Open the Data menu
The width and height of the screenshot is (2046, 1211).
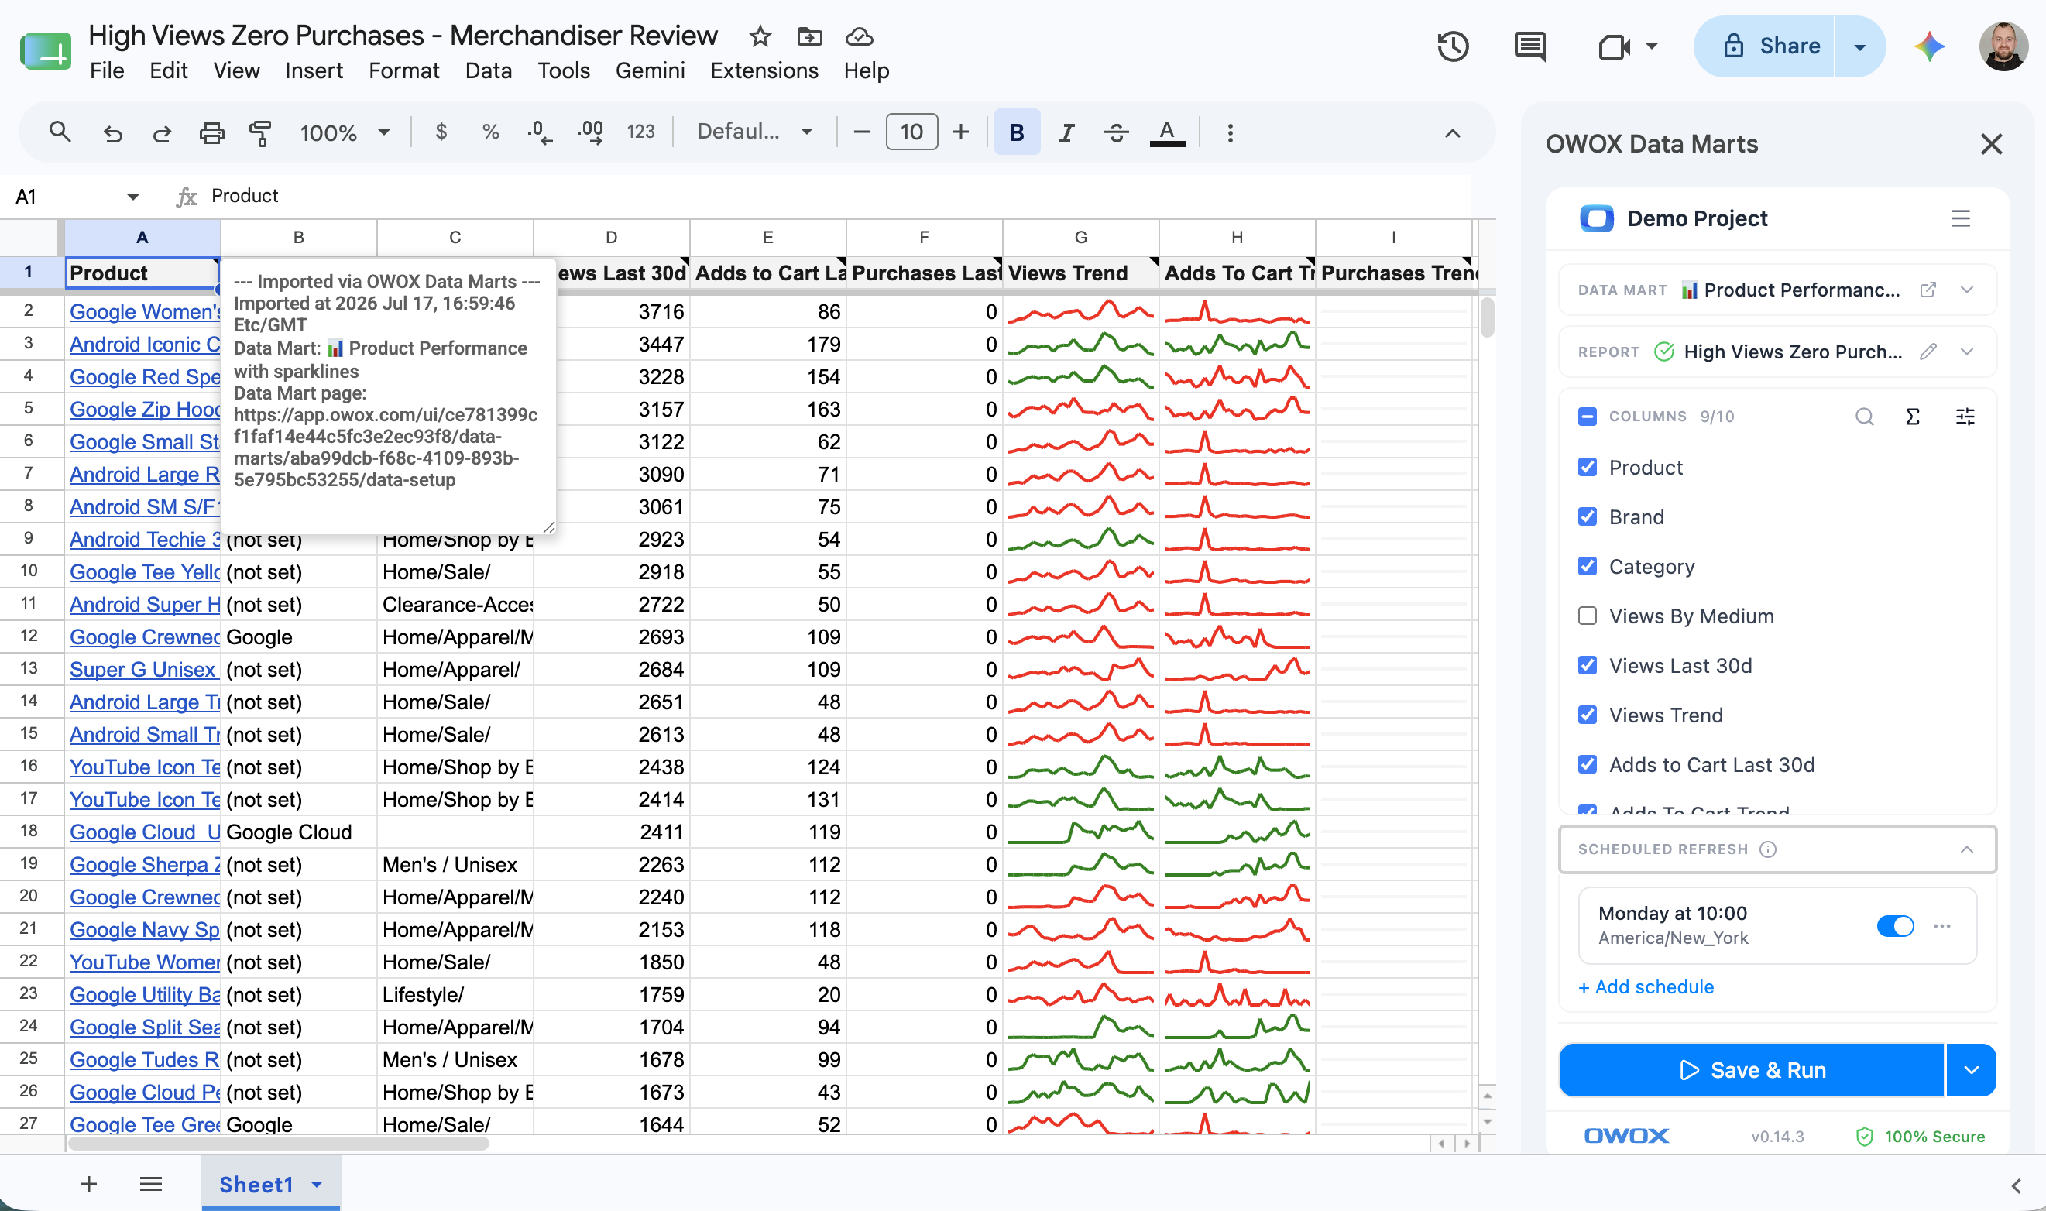coord(488,70)
